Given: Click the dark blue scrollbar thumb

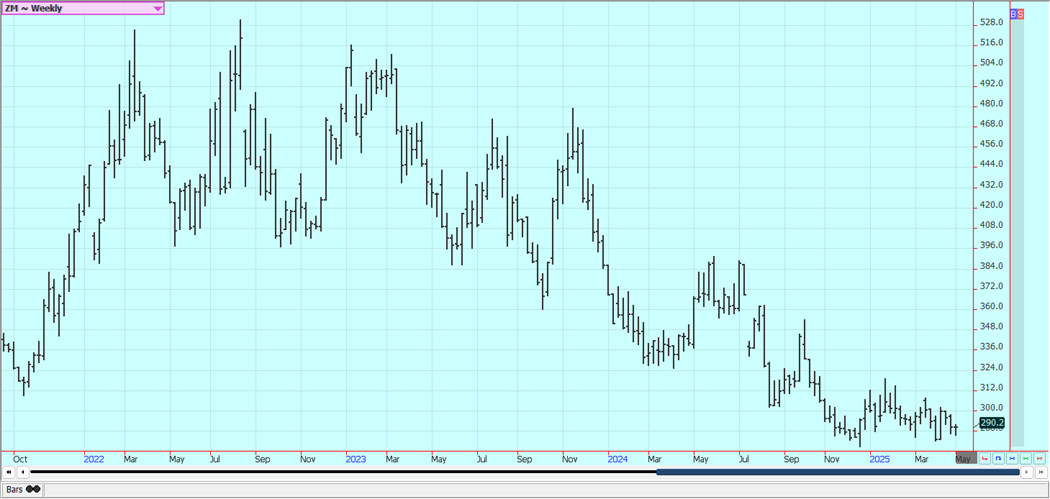Looking at the screenshot, I should point(838,472).
